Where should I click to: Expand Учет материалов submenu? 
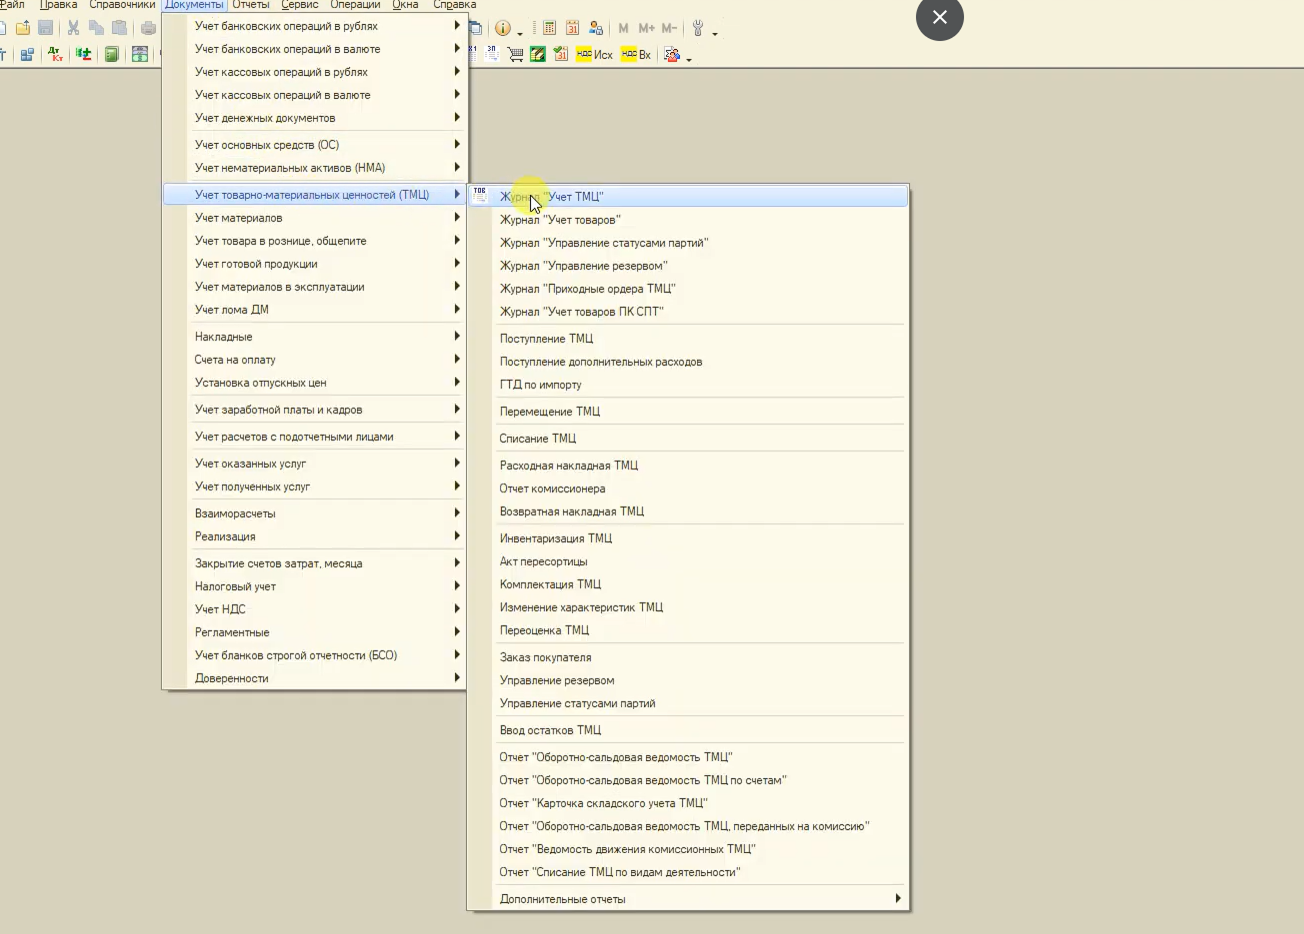tap(315, 218)
